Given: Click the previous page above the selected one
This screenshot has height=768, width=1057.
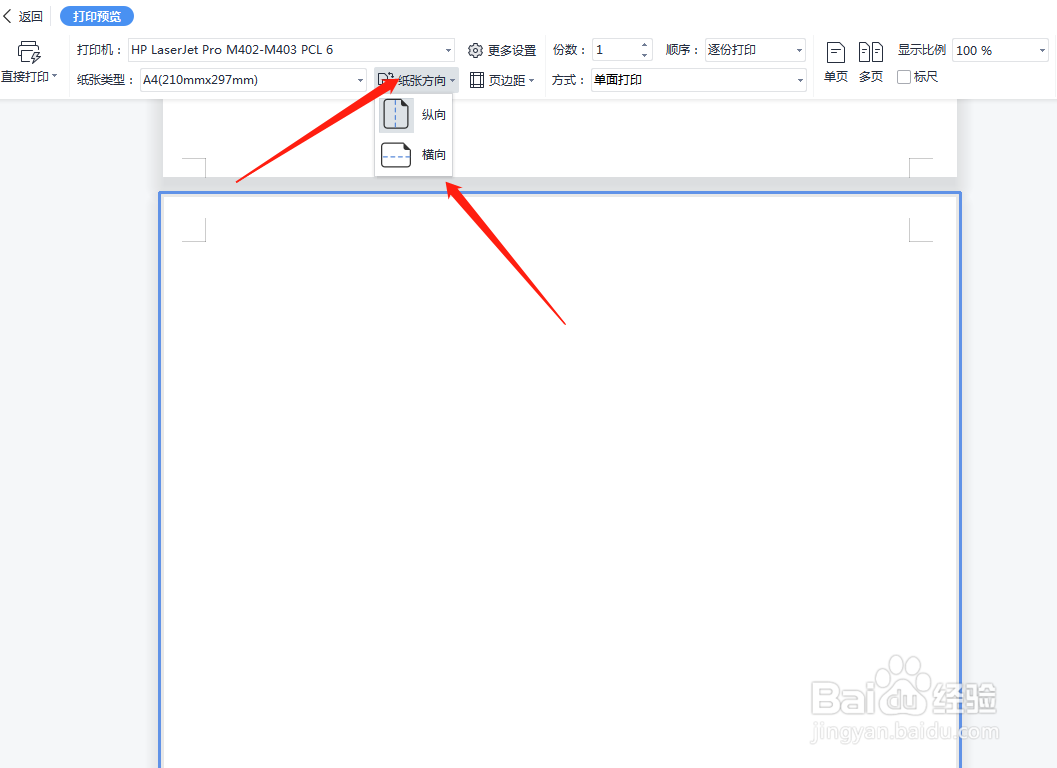Looking at the screenshot, I should 560,138.
